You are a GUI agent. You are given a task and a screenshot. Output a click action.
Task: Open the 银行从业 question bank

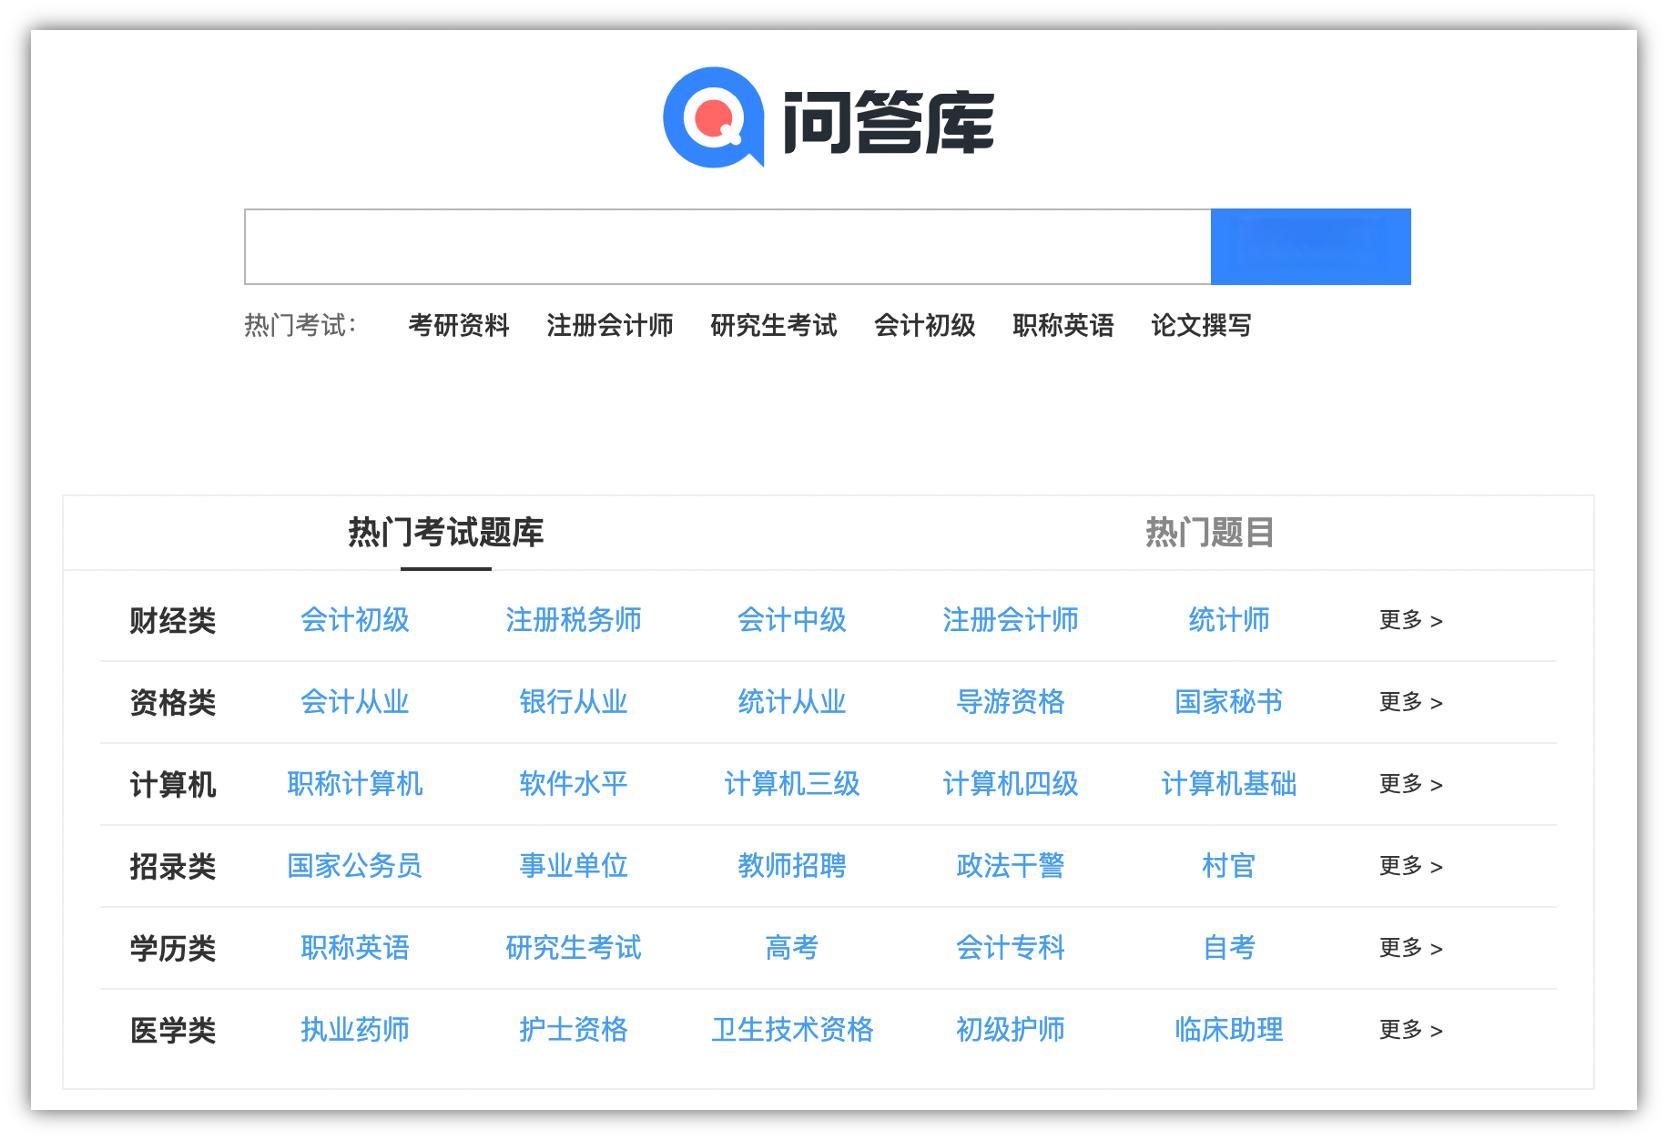pyautogui.click(x=573, y=702)
